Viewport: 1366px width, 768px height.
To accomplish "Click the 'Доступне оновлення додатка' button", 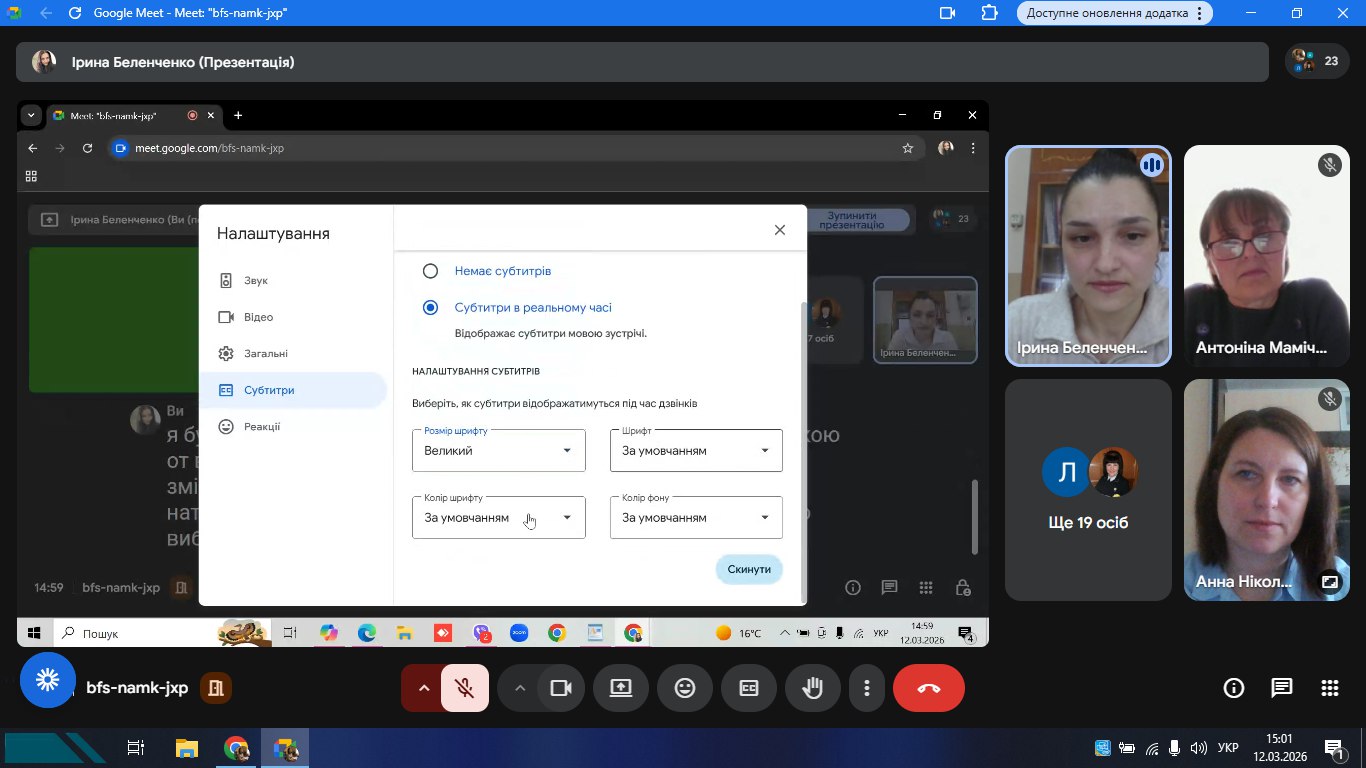I will [x=1114, y=13].
